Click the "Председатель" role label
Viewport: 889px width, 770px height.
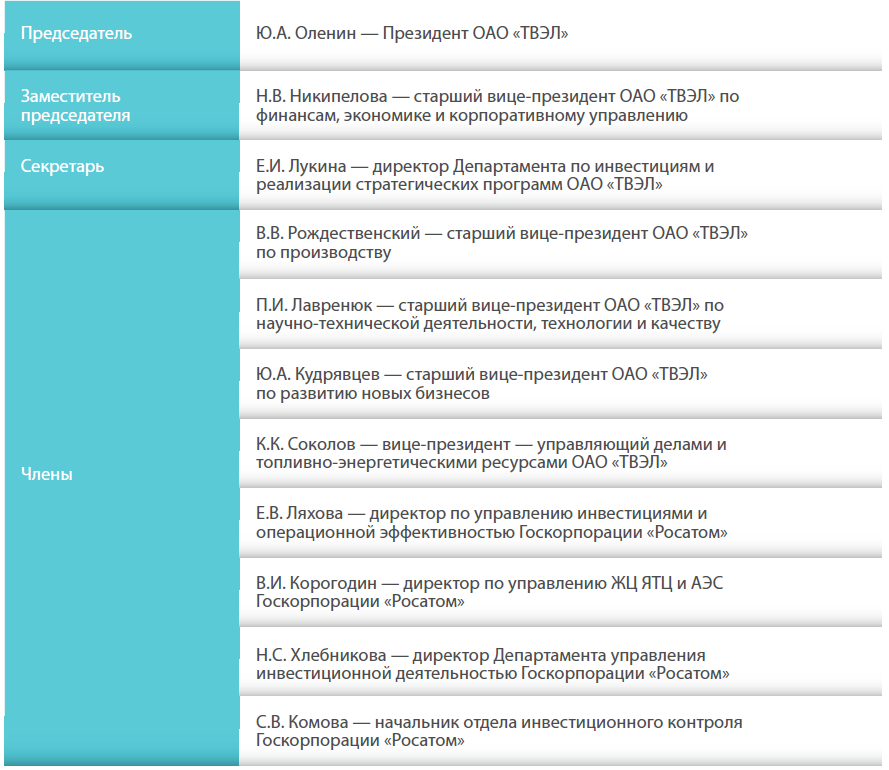tap(77, 33)
